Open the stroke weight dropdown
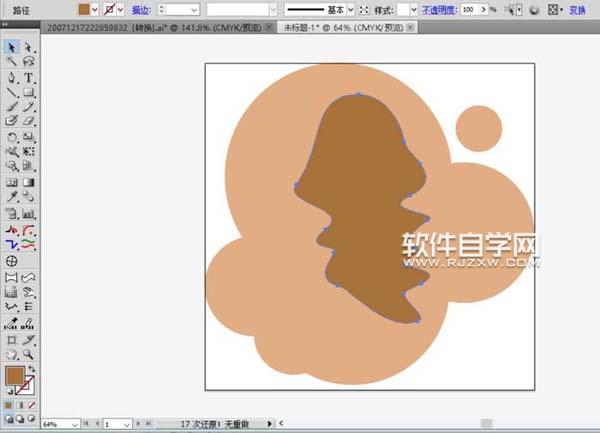 tap(194, 10)
